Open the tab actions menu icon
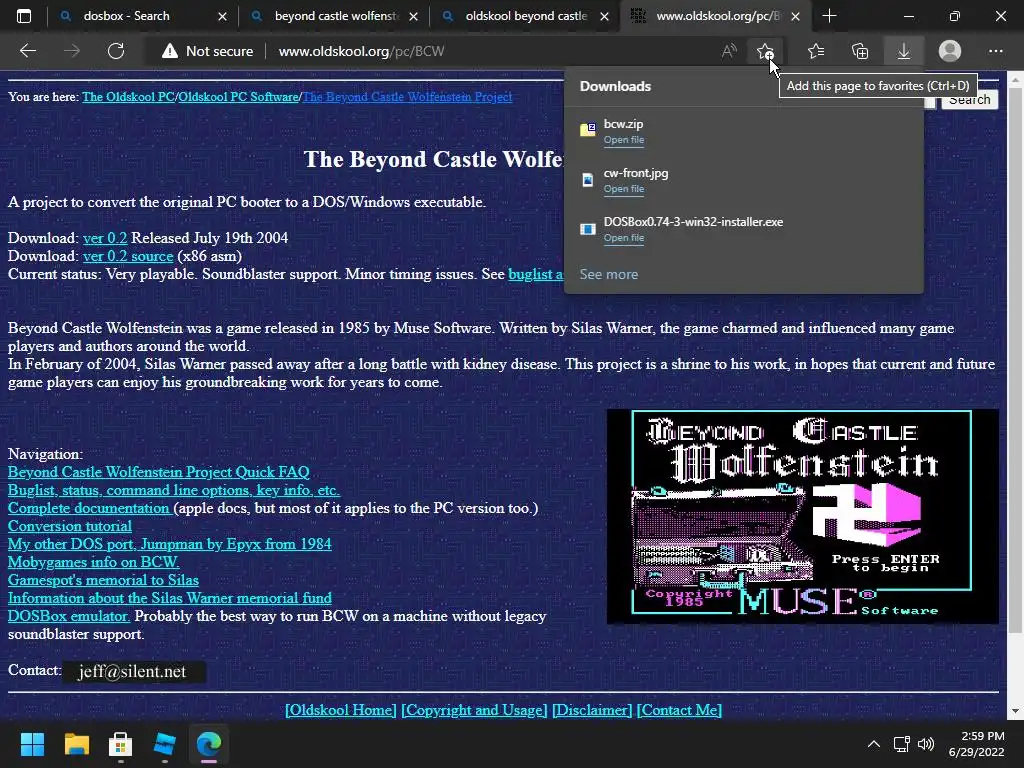 (x=24, y=16)
